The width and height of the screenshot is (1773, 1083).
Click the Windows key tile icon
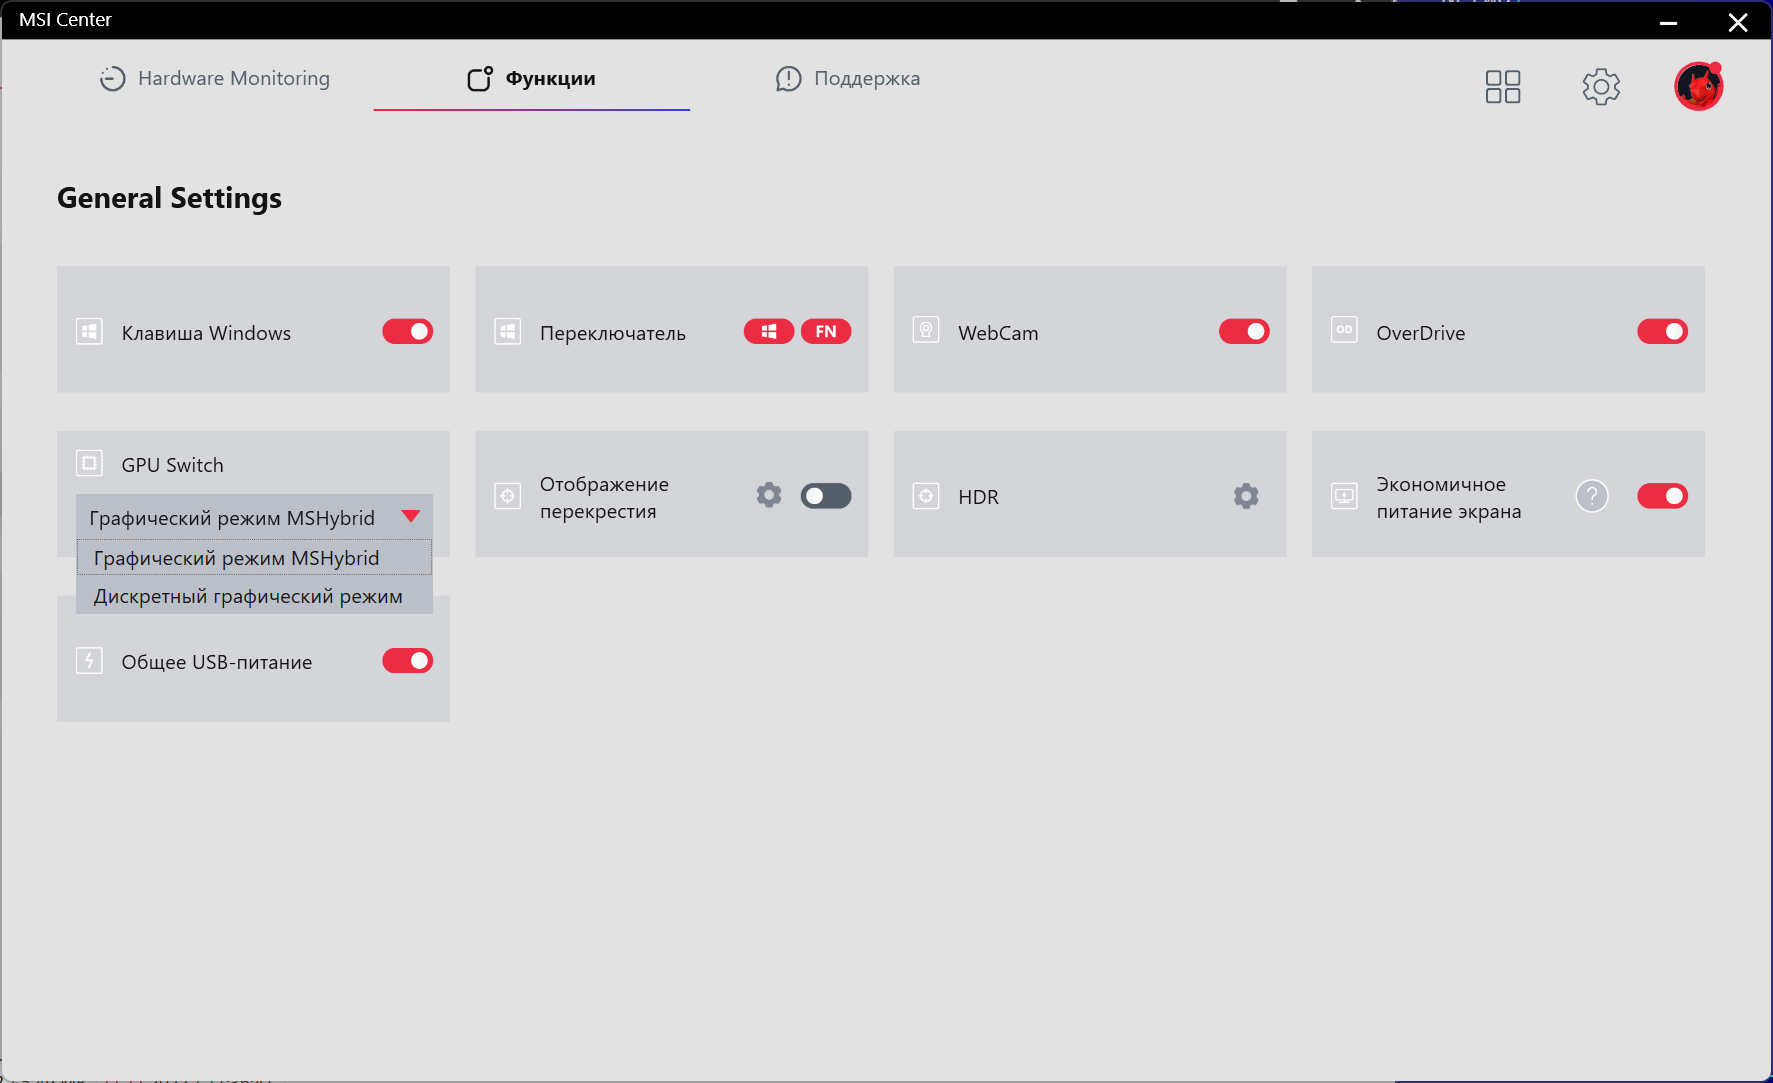click(x=90, y=332)
